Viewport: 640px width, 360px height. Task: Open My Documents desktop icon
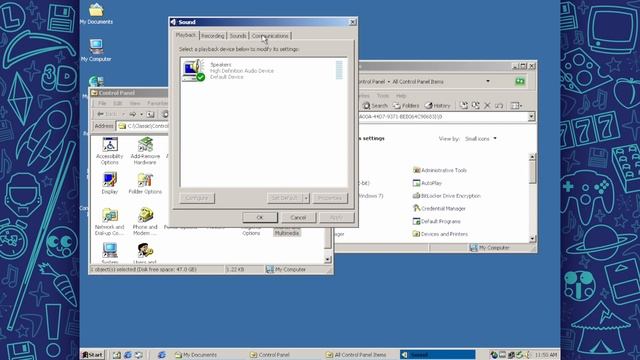point(96,13)
